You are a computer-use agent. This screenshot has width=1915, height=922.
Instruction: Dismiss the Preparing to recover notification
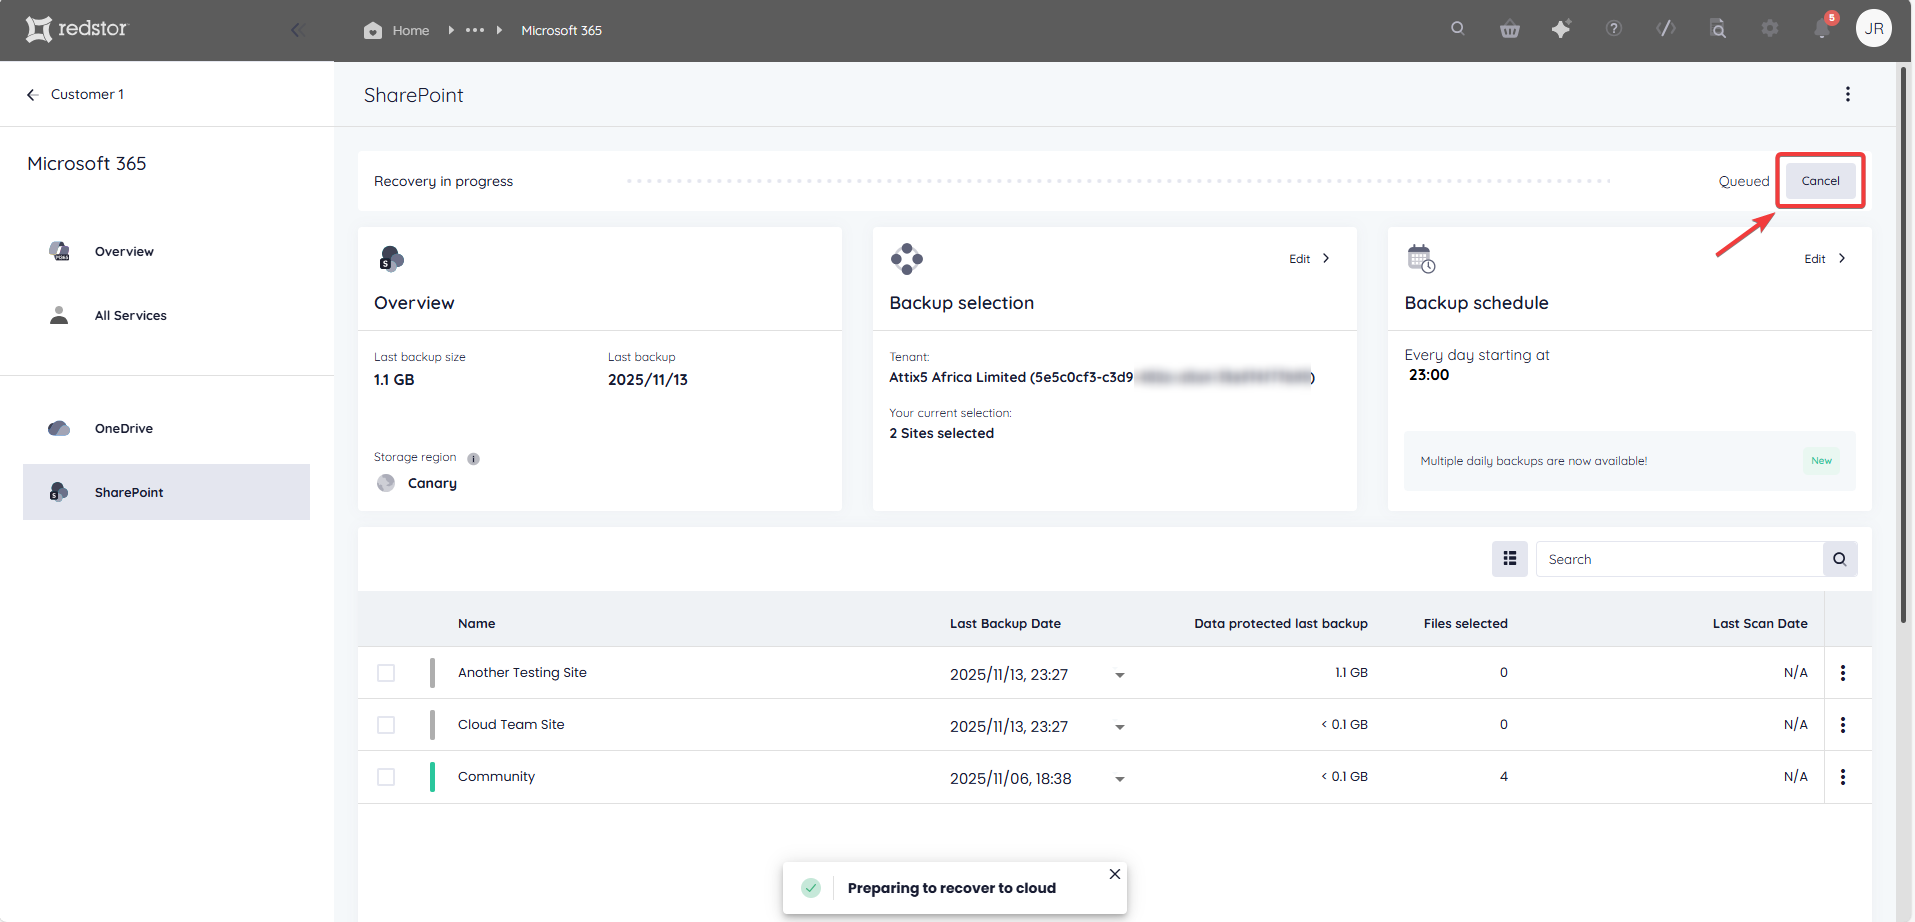(x=1115, y=874)
